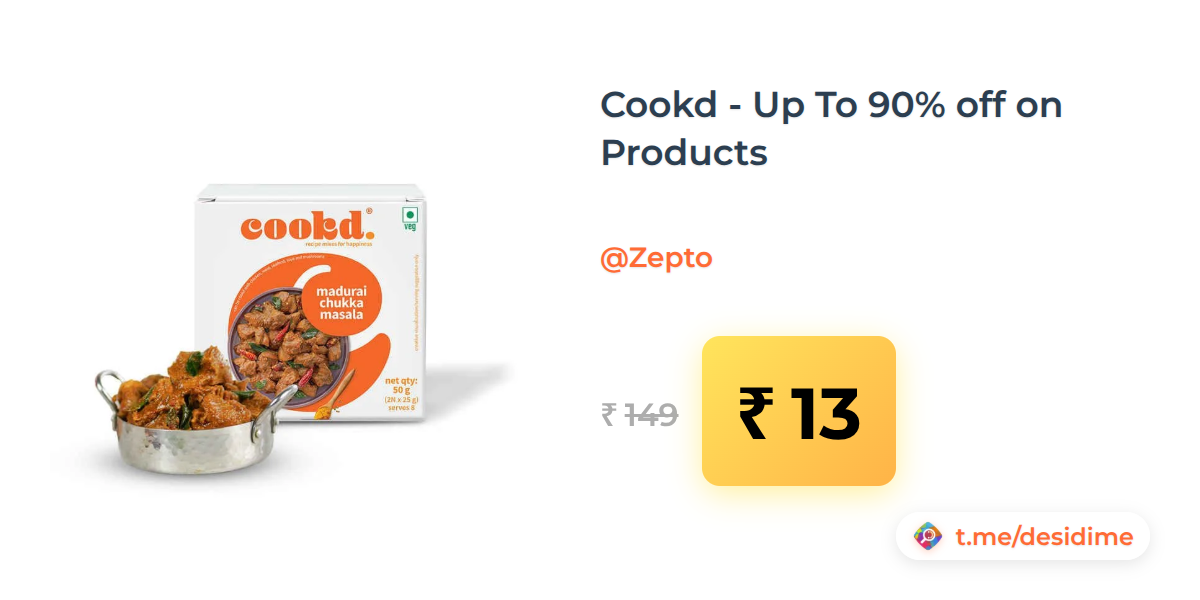
Task: Click the DesiDime logo icon
Action: pos(928,537)
